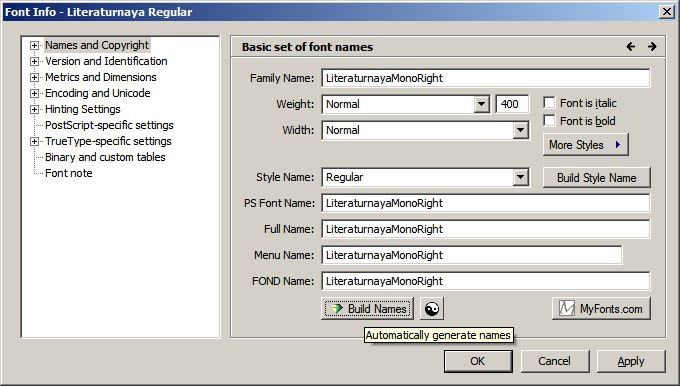This screenshot has width=680, height=386.
Task: Open the Width dropdown
Action: (520, 130)
